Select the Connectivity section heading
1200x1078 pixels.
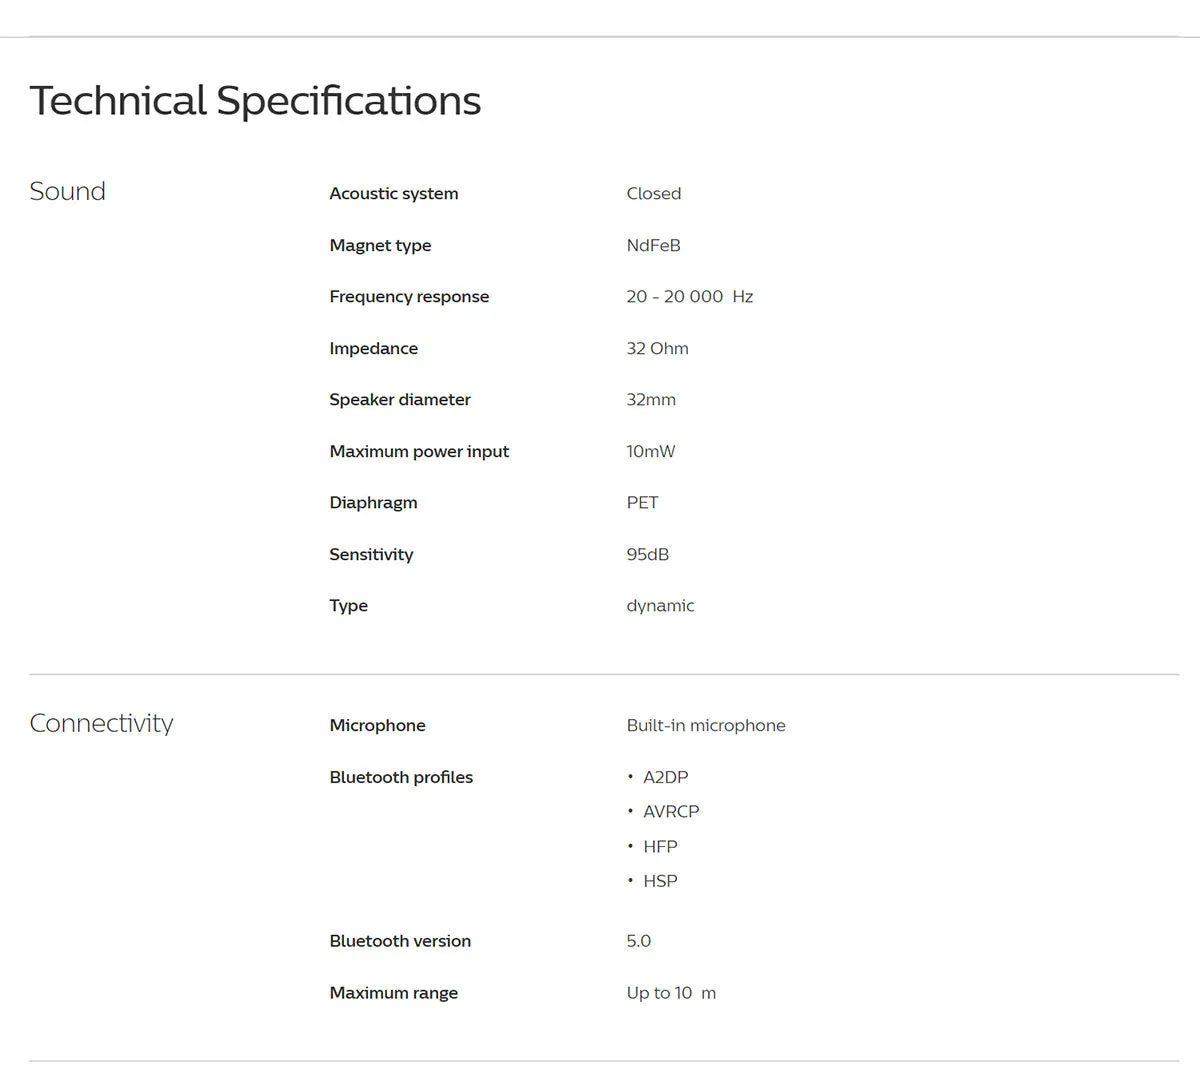pos(101,723)
